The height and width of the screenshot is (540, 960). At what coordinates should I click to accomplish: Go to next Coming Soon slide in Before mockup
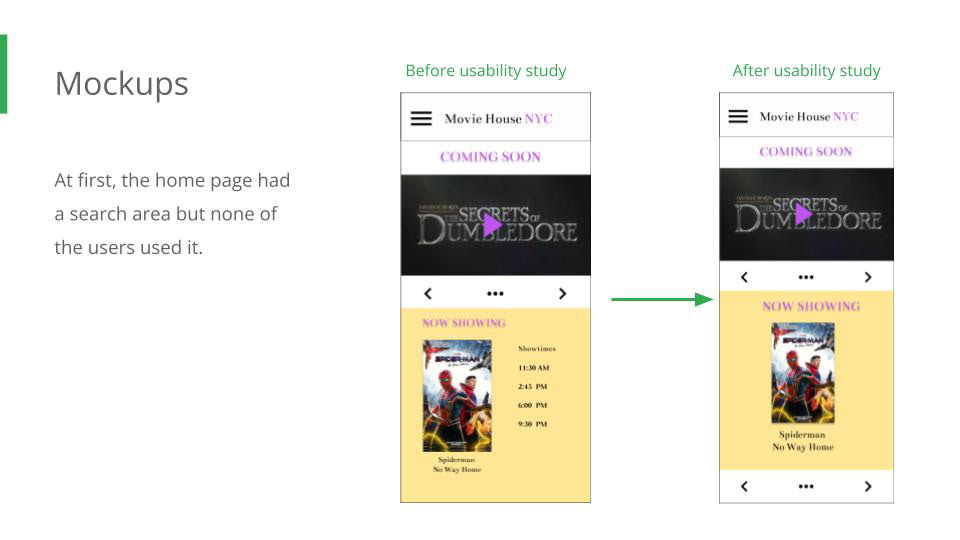pyautogui.click(x=563, y=294)
